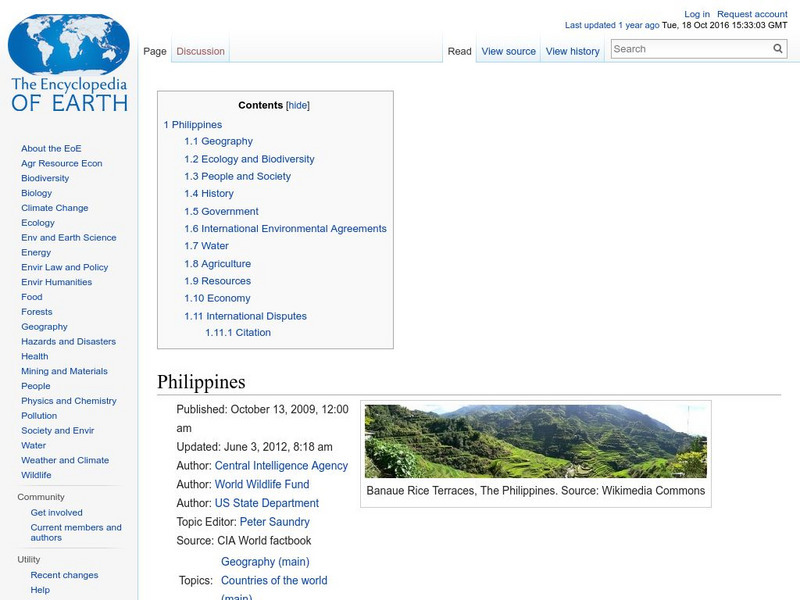Open View source
The height and width of the screenshot is (600, 800).
click(x=508, y=51)
